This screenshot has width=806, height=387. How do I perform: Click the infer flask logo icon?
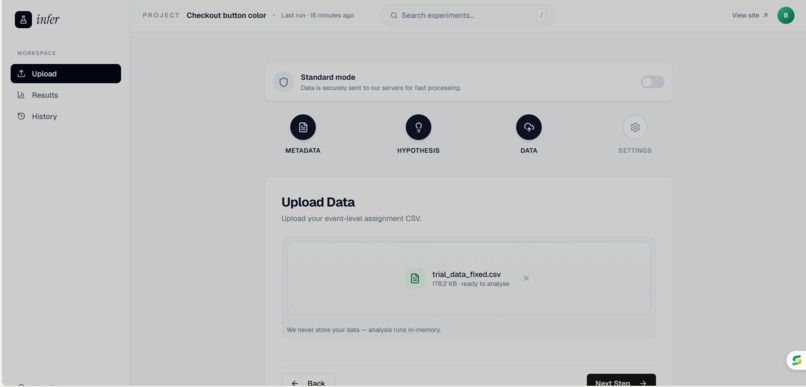tap(23, 20)
